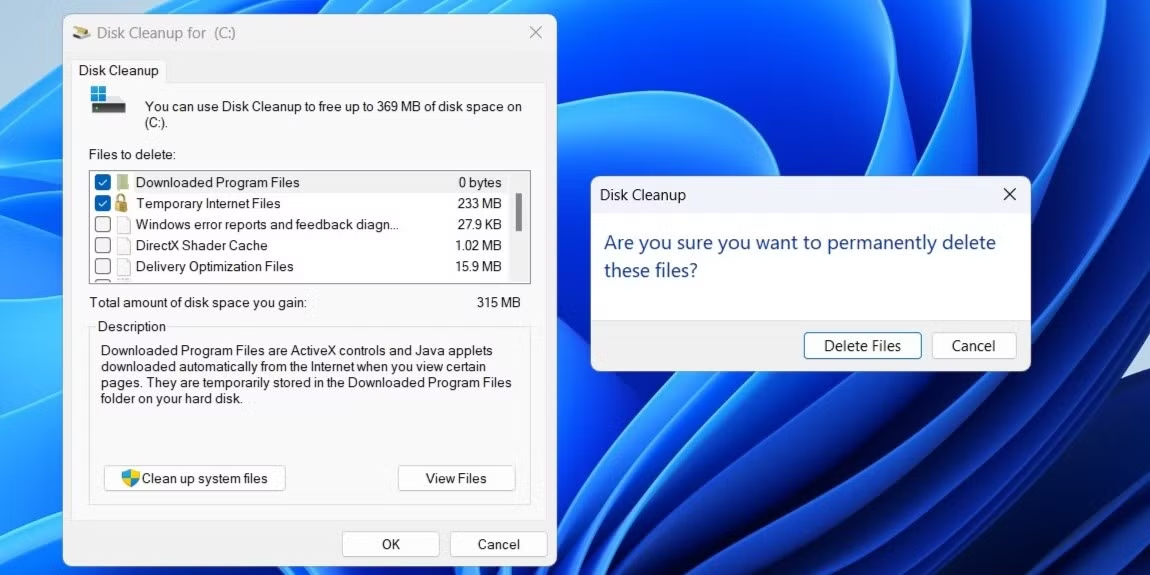The width and height of the screenshot is (1150, 575).
Task: Click the 1.02 MB size value
Action: tap(478, 246)
